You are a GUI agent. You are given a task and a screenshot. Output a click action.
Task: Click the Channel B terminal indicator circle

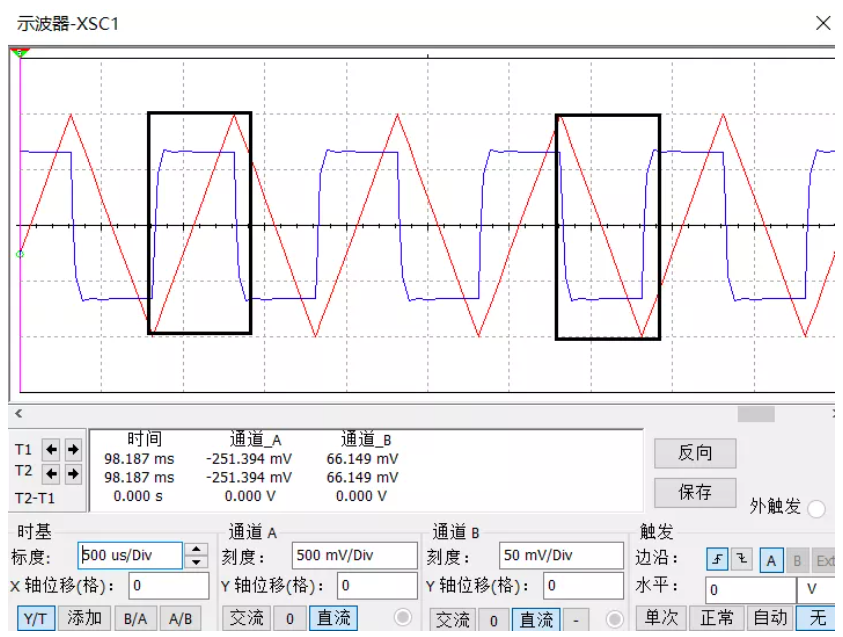(x=615, y=620)
